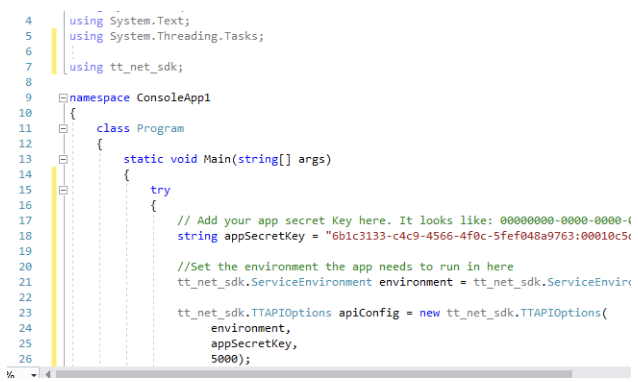Collapse the namespace ConsoleApp1 block
The width and height of the screenshot is (638, 382).
pos(63,98)
